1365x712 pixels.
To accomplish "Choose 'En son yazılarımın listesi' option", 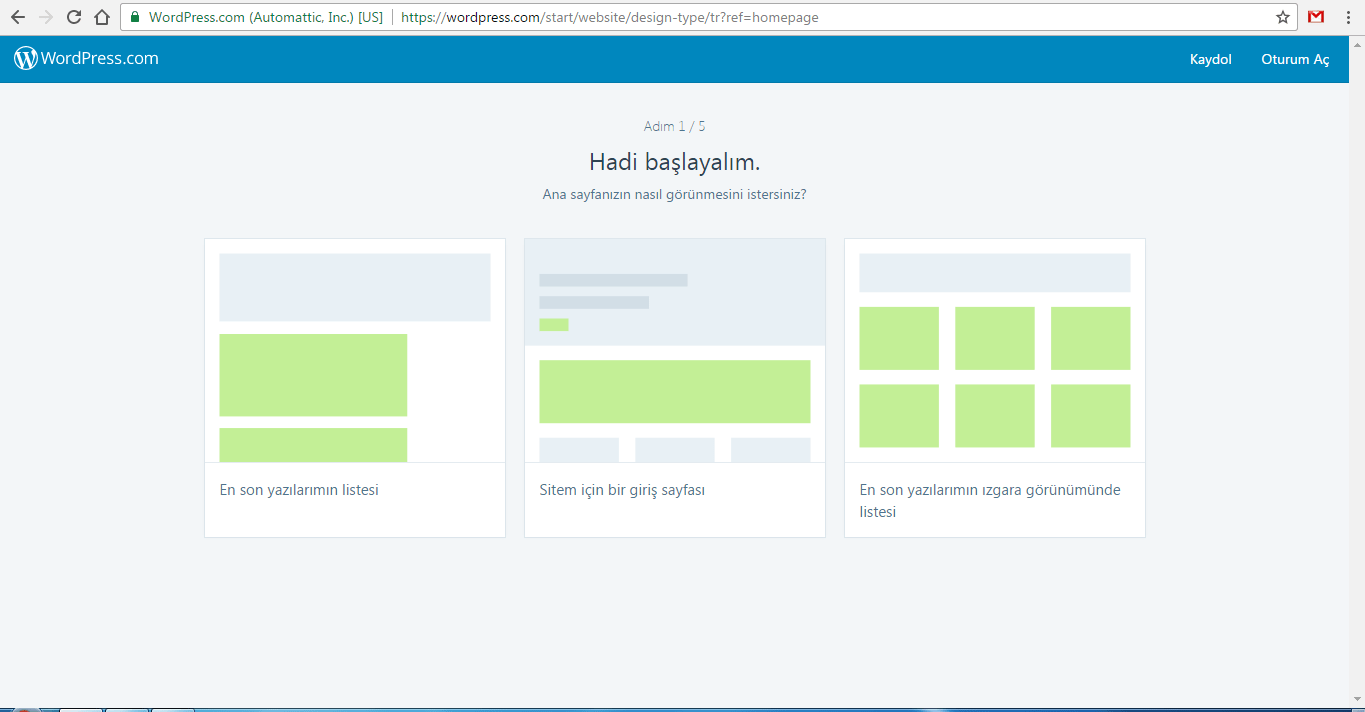I will tap(299, 490).
